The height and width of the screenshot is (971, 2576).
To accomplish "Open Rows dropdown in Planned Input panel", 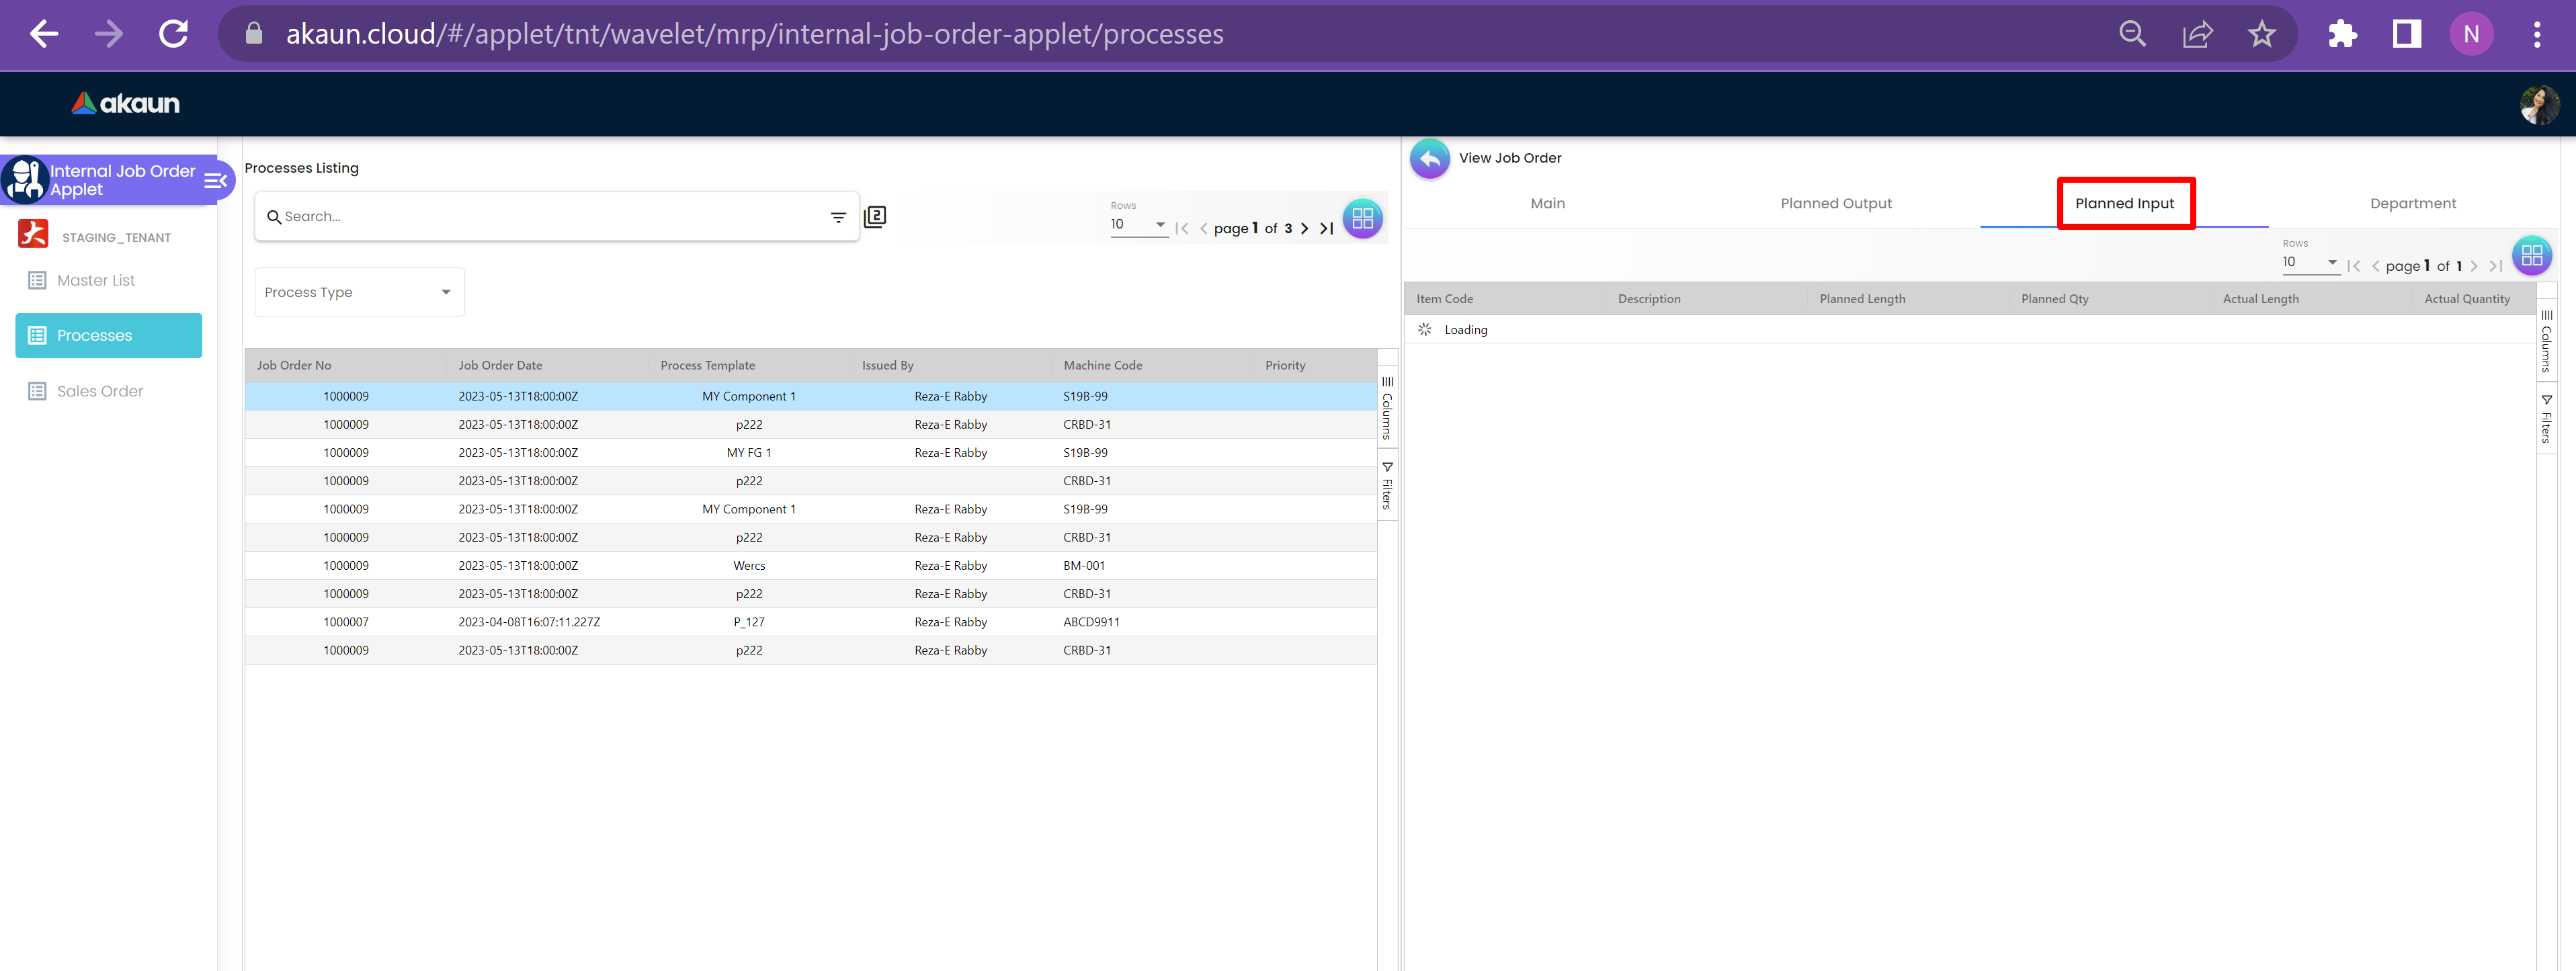I will (x=2309, y=263).
